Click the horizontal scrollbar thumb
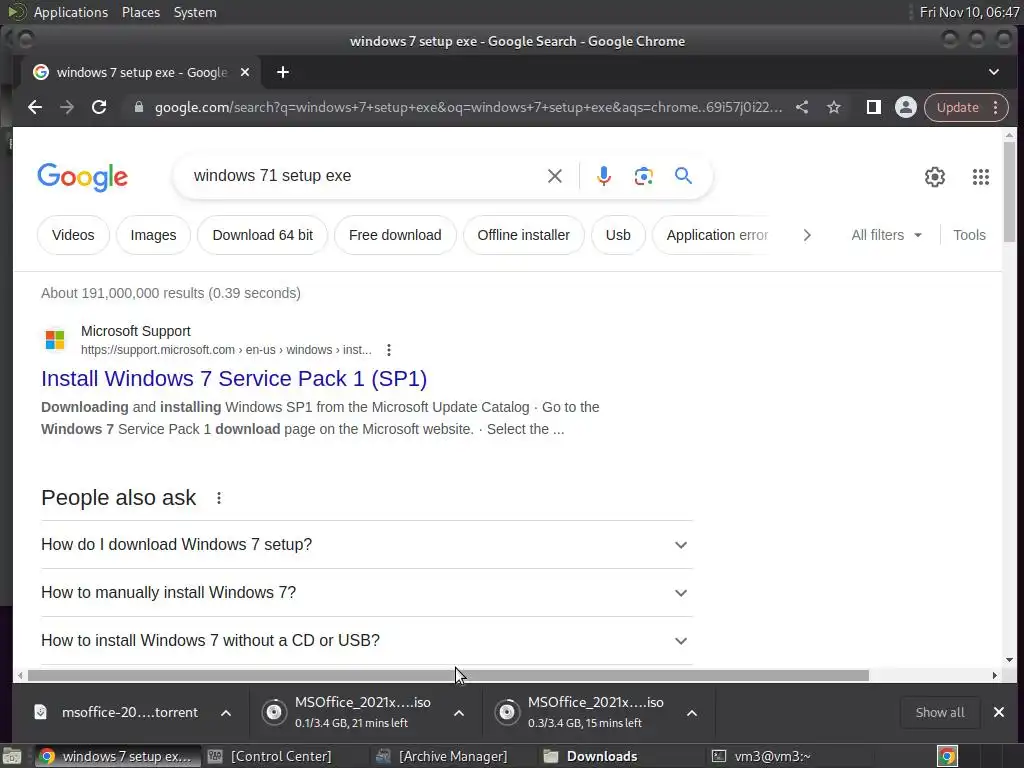Image resolution: width=1024 pixels, height=768 pixels. pos(448,675)
